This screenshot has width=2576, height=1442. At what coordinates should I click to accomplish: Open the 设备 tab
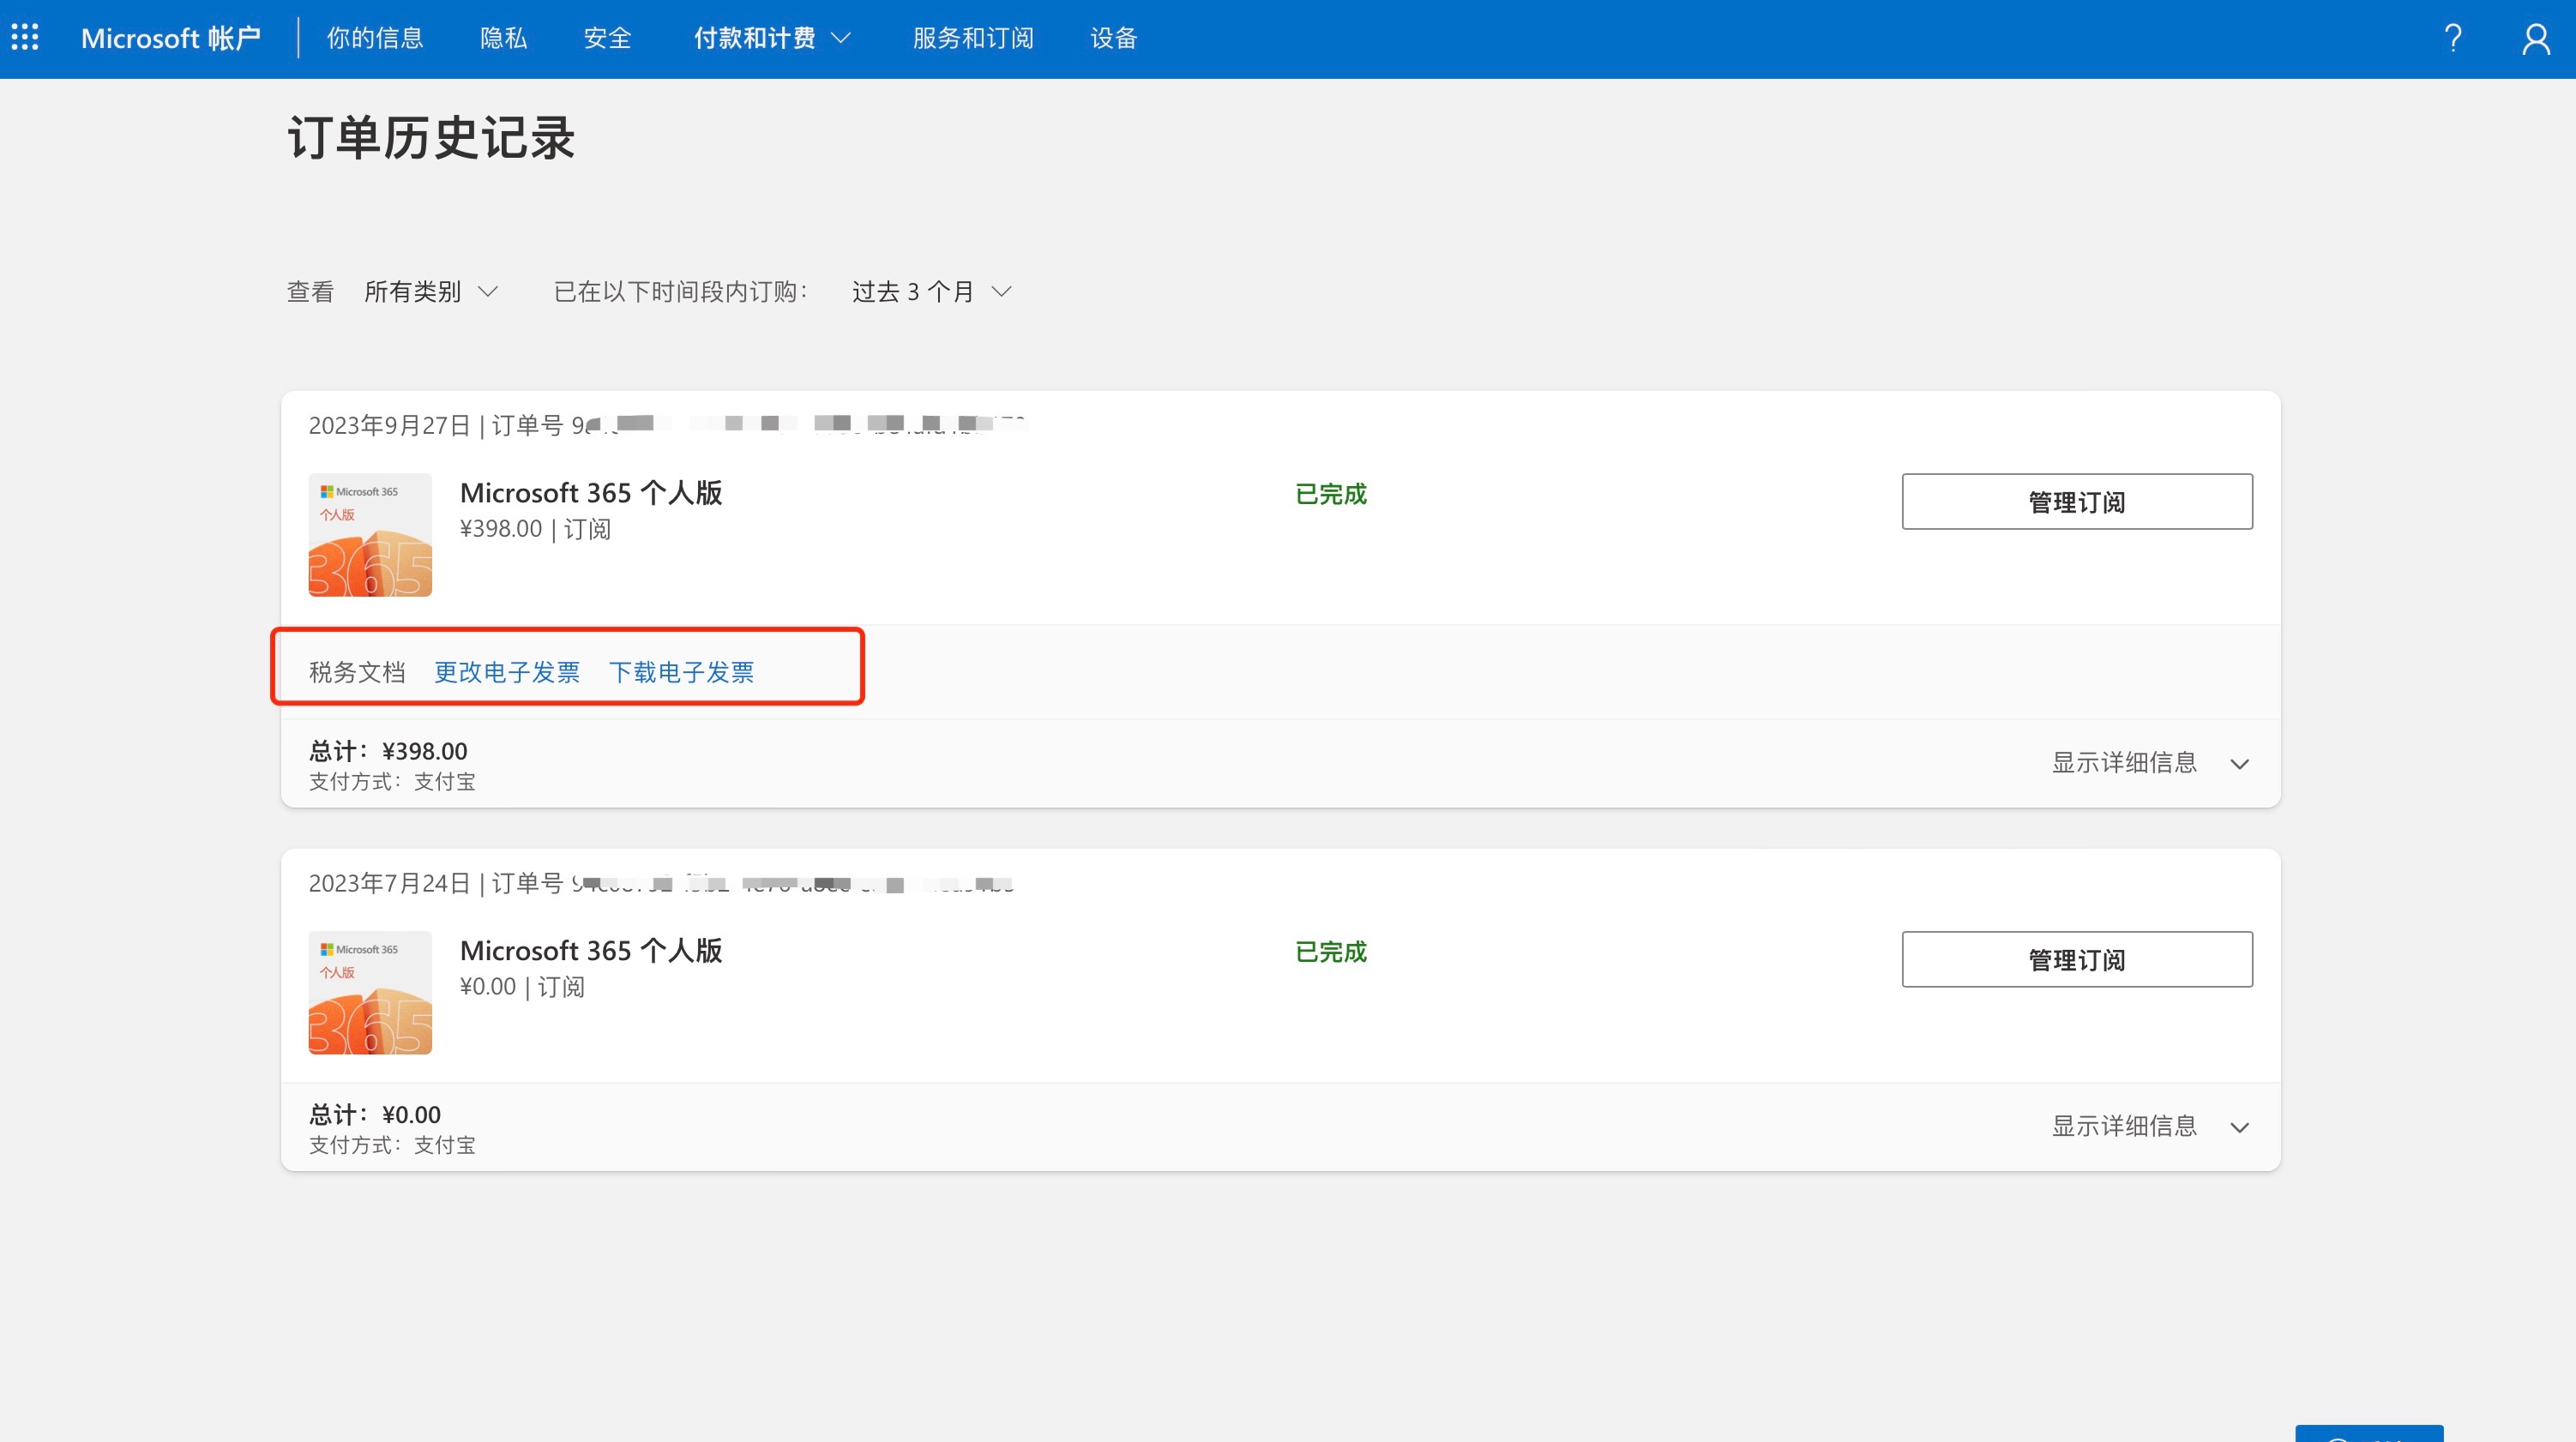coord(1113,38)
